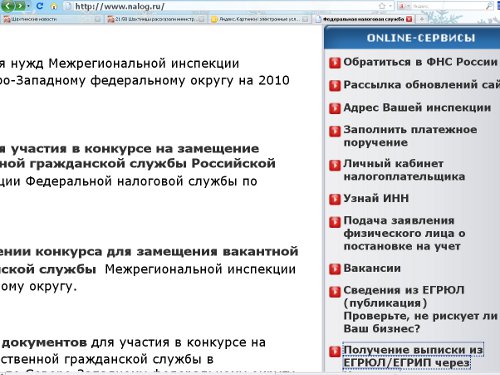Click text нужд Межрегиональной инспекции
500x375 pixels.
click(x=125, y=63)
